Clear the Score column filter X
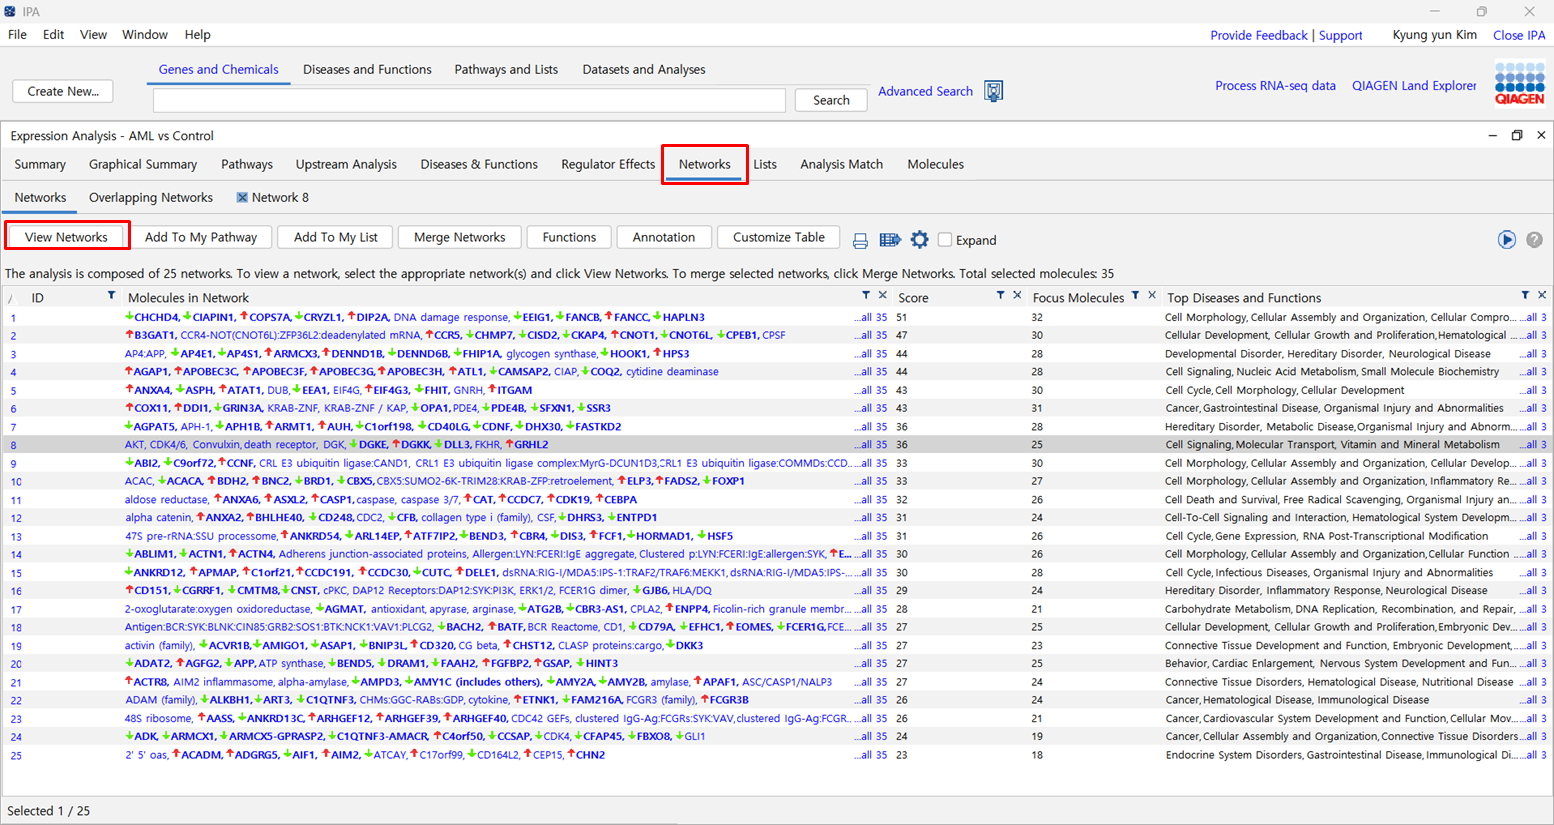The height and width of the screenshot is (825, 1554). click(x=1017, y=296)
